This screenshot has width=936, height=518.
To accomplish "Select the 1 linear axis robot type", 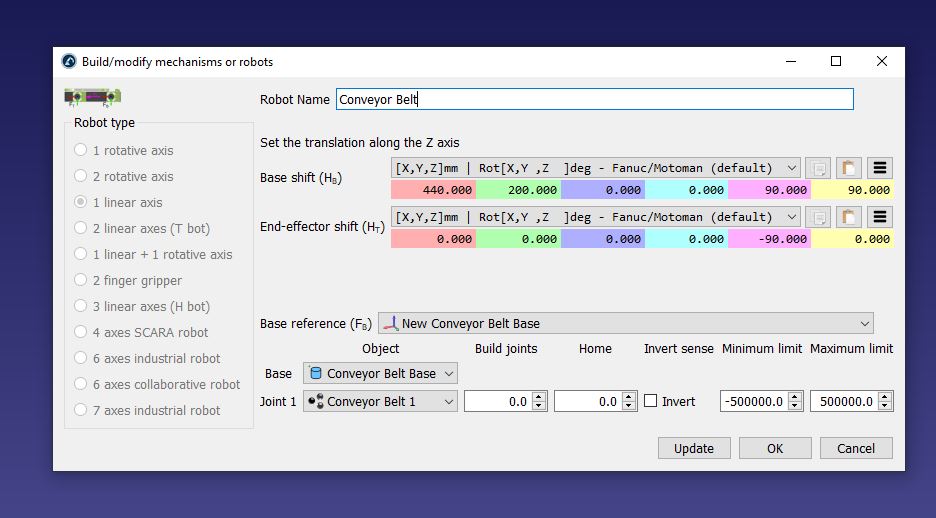I will click(81, 202).
